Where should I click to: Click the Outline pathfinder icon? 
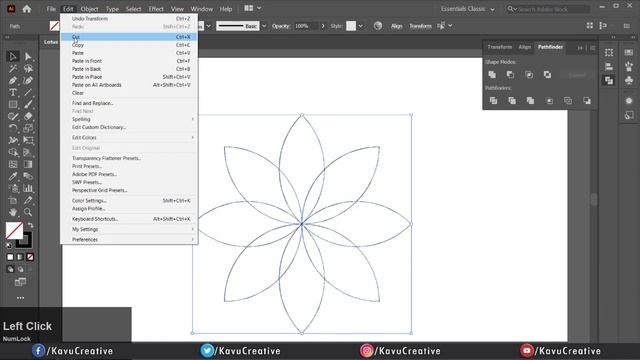(568, 100)
